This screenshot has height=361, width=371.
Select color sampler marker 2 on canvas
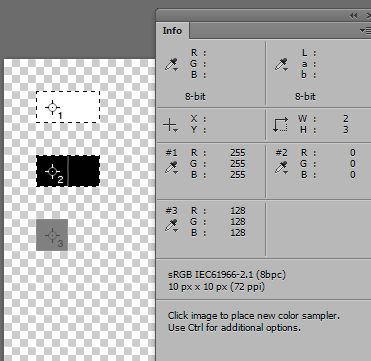tap(52, 172)
